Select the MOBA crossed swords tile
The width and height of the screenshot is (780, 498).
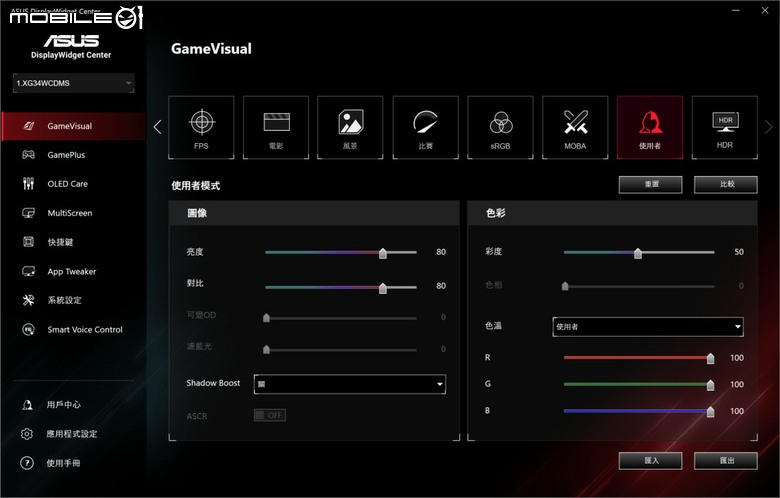pyautogui.click(x=575, y=127)
